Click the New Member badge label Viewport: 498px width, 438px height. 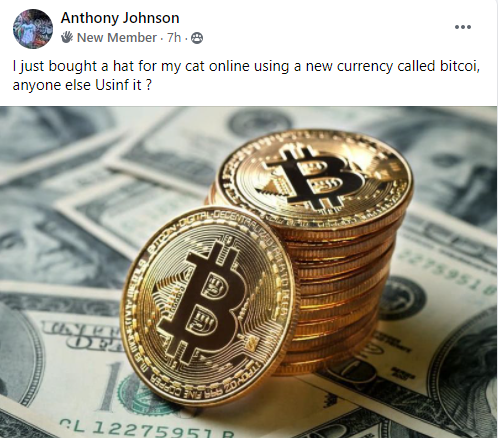(117, 38)
